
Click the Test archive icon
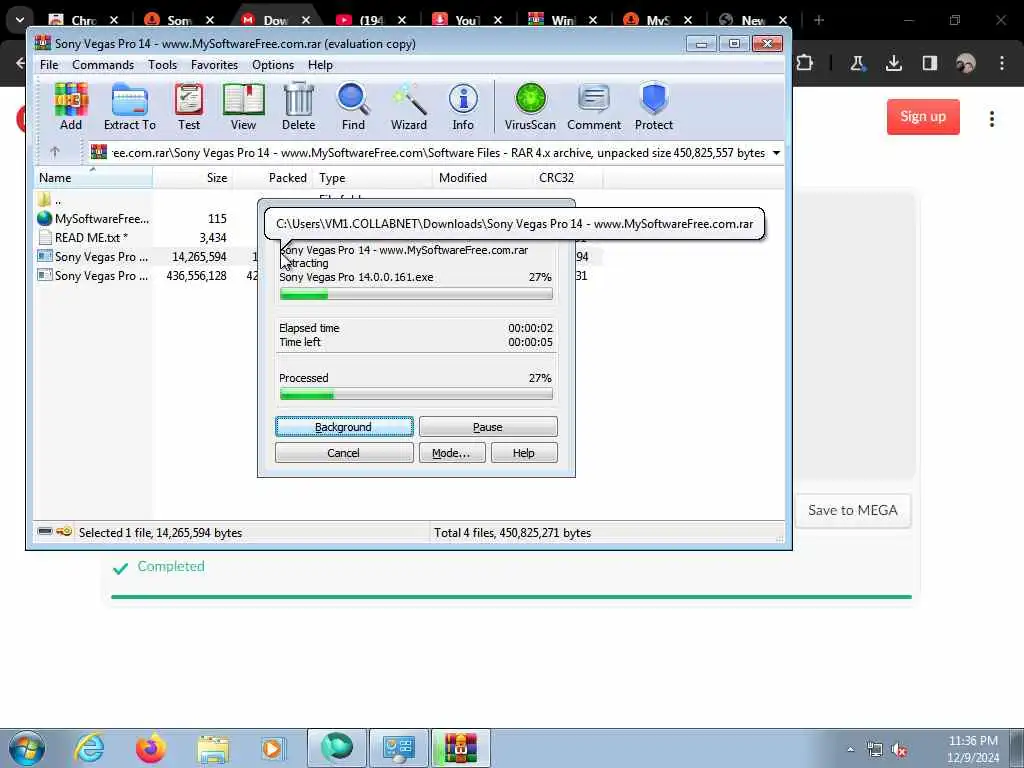click(x=189, y=106)
